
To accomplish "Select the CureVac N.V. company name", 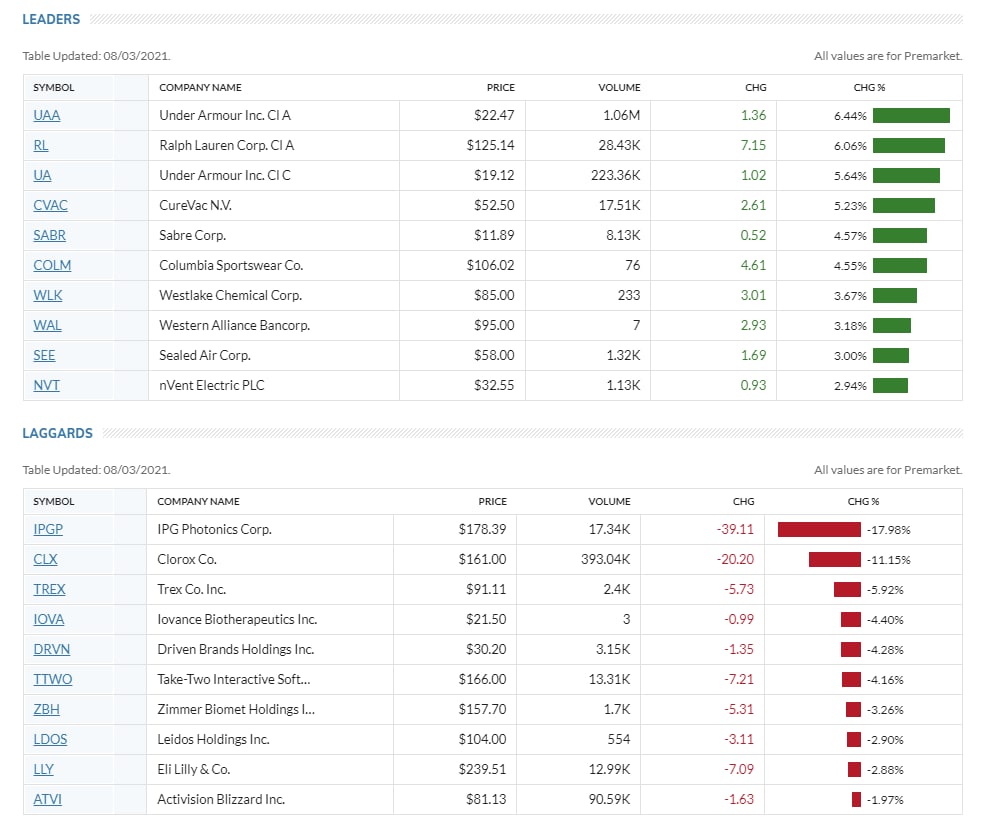I will click(195, 205).
